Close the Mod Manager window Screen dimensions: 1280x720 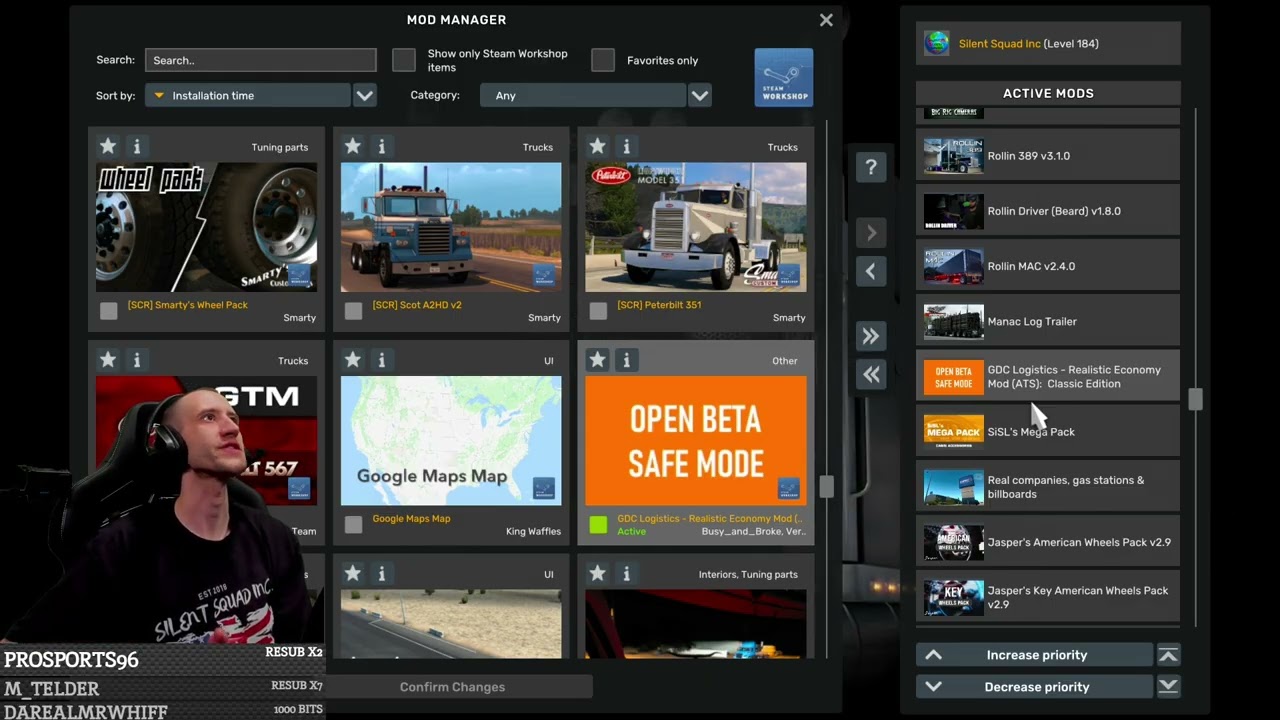(826, 20)
